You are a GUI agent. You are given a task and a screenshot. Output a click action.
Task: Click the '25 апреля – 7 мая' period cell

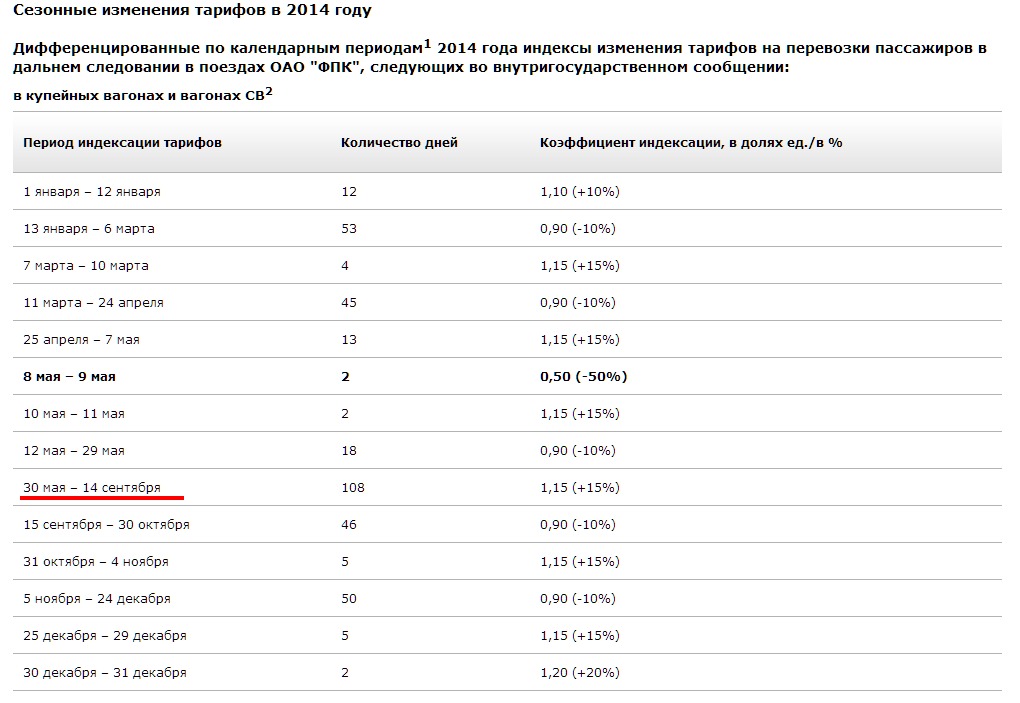click(82, 340)
